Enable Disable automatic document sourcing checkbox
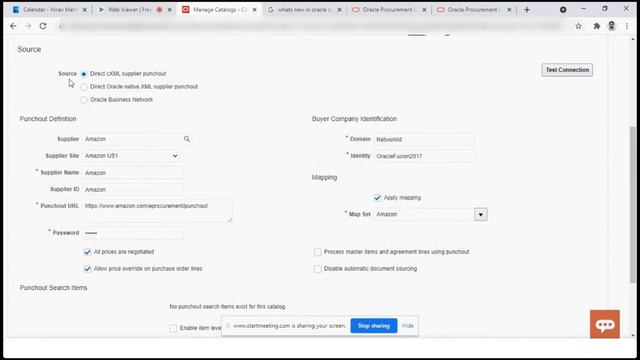 318,269
